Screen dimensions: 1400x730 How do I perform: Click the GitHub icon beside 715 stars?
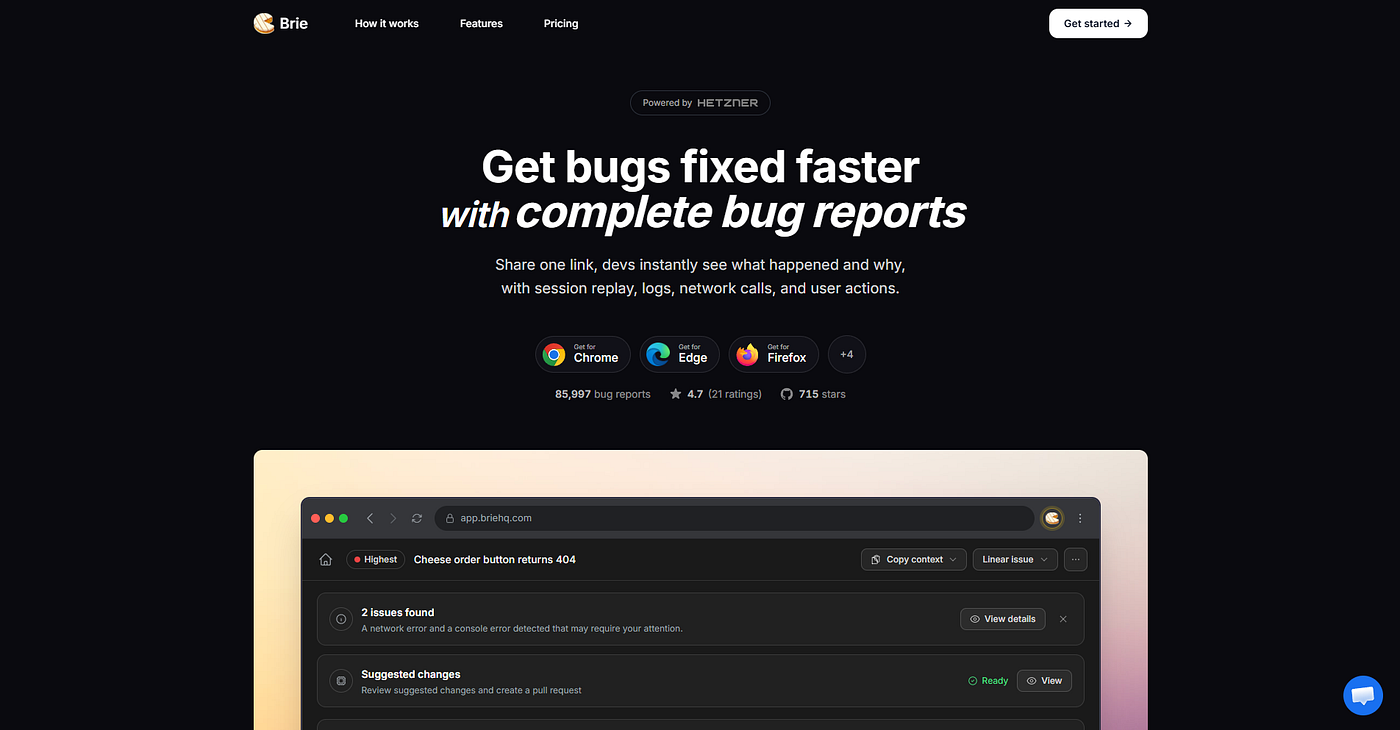coord(787,394)
